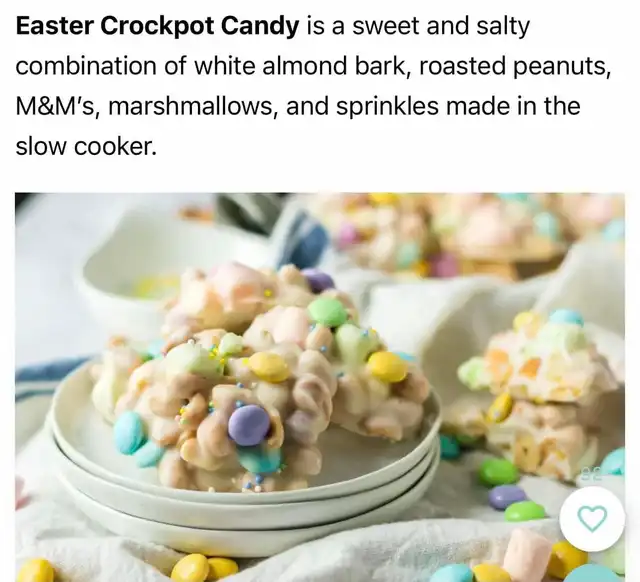Tap the heart icon to save recipe
640x582 pixels.
pos(592,519)
